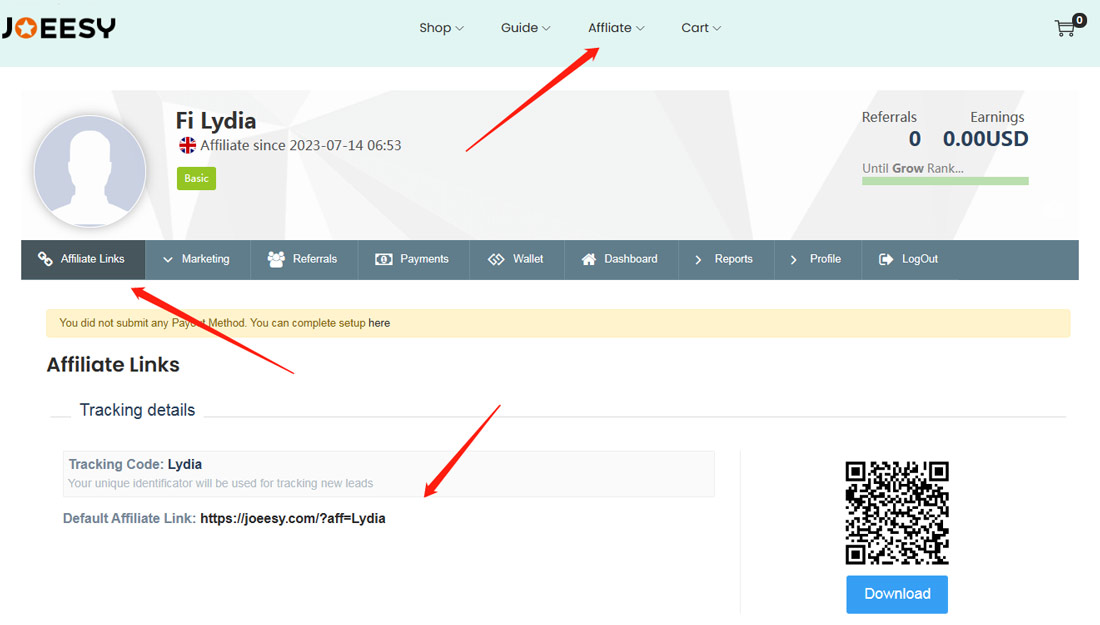This screenshot has height=625, width=1100.
Task: Download the QR code
Action: click(897, 594)
